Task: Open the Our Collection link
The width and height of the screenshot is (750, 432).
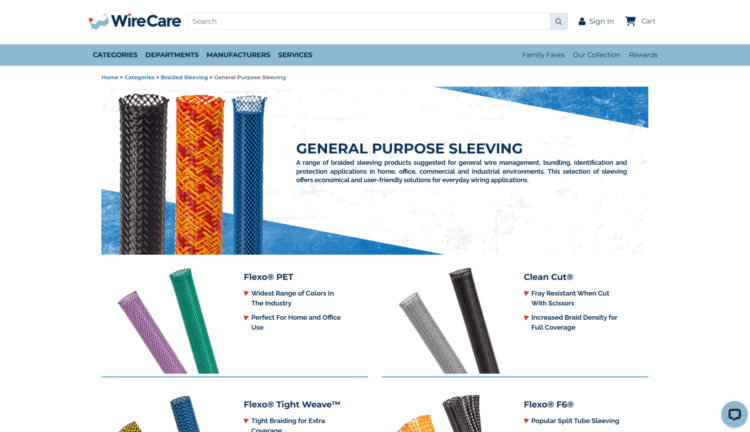Action: [596, 55]
